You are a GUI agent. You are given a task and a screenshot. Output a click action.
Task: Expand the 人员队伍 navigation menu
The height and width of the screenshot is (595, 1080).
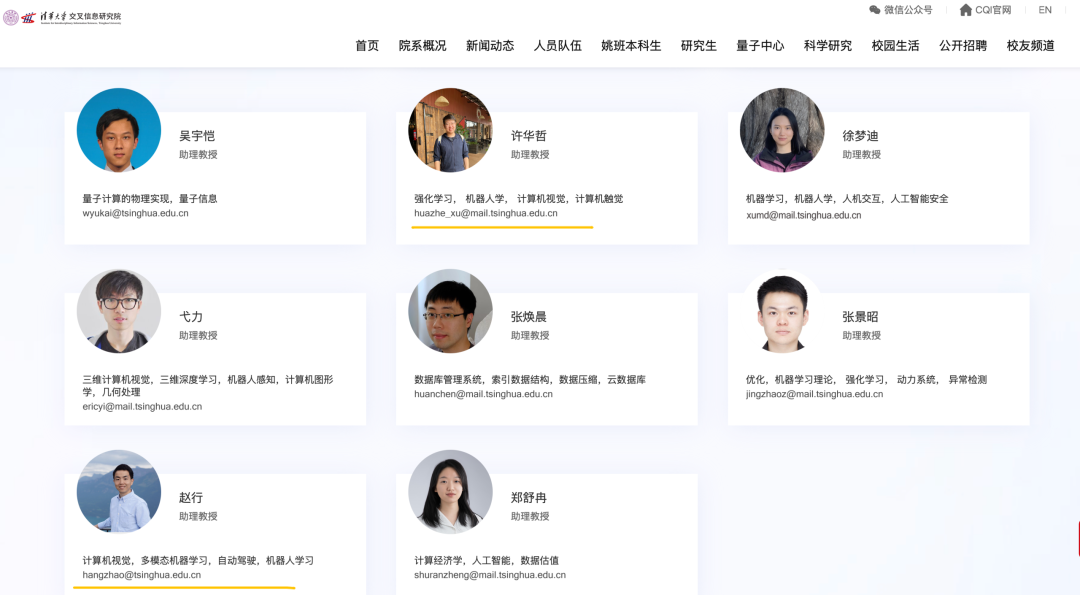(557, 46)
